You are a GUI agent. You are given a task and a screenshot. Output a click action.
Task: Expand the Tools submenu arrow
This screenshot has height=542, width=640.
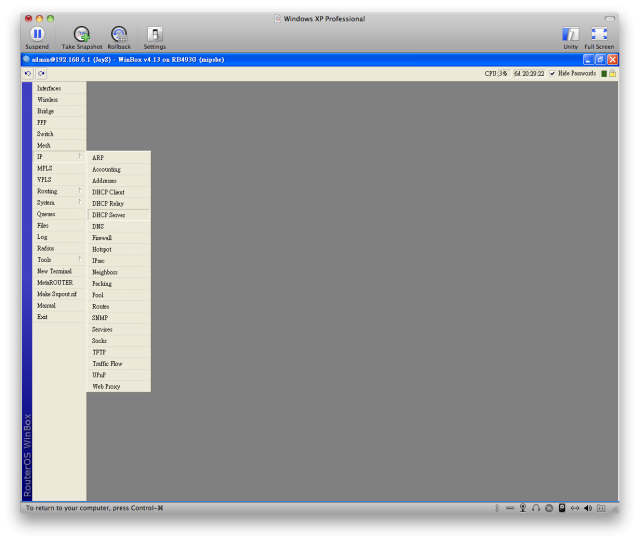(80, 259)
